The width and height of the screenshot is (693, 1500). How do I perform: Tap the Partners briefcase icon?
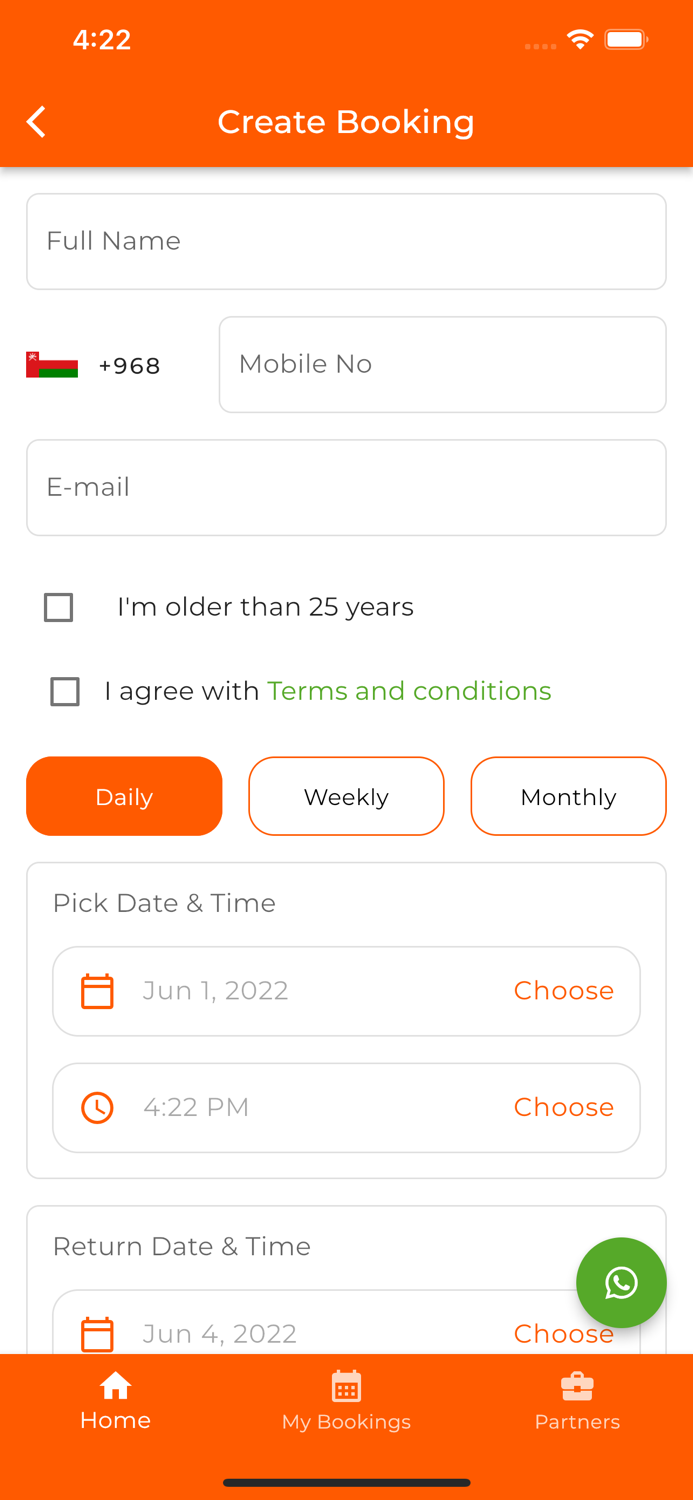pos(577,1387)
